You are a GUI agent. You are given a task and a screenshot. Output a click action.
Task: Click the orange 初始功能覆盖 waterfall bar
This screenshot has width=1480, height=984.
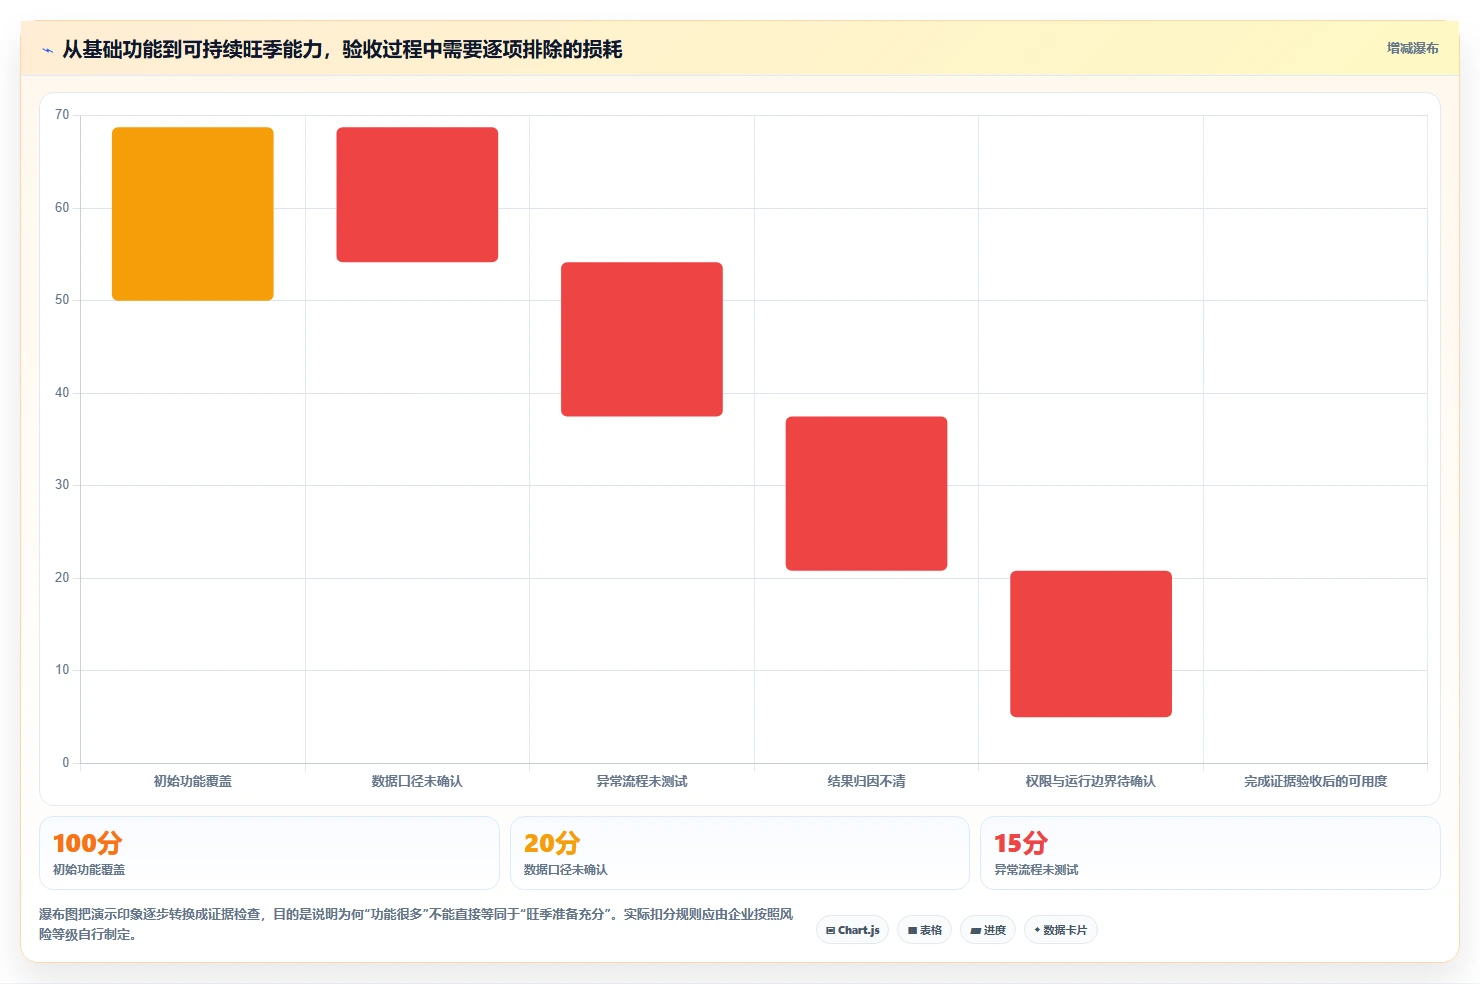(x=193, y=214)
